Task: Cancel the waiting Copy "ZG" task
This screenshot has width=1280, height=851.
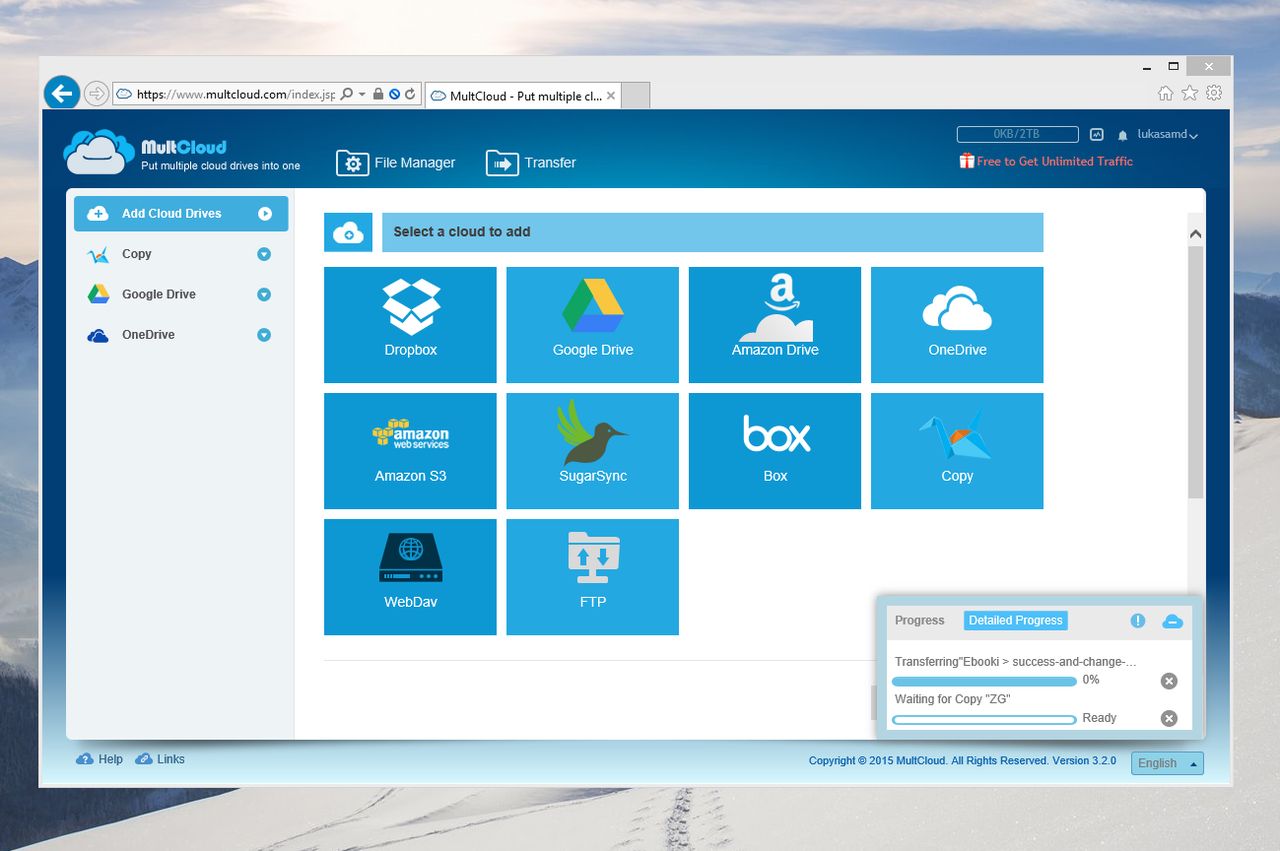Action: pos(1169,718)
